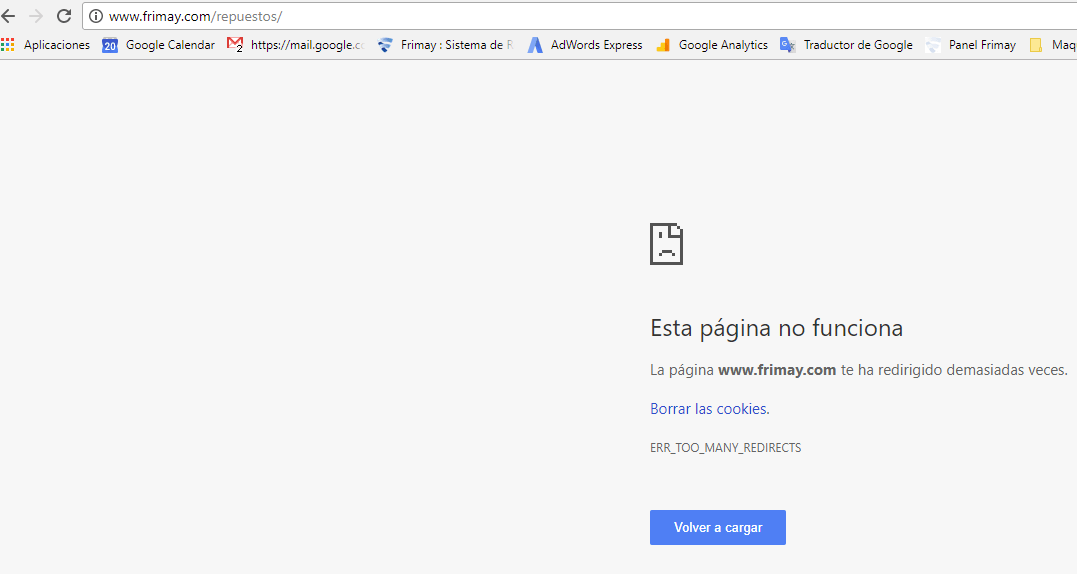Click the forward navigation arrow

[36, 16]
